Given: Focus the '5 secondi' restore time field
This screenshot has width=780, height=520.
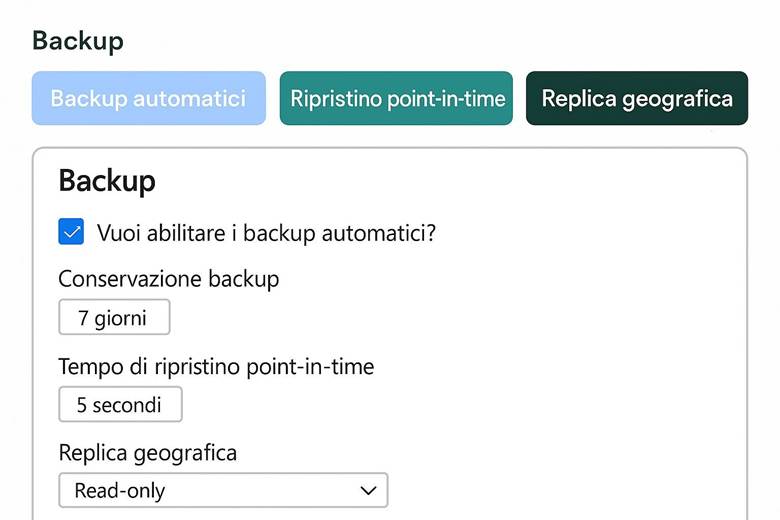Looking at the screenshot, I should pyautogui.click(x=120, y=405).
